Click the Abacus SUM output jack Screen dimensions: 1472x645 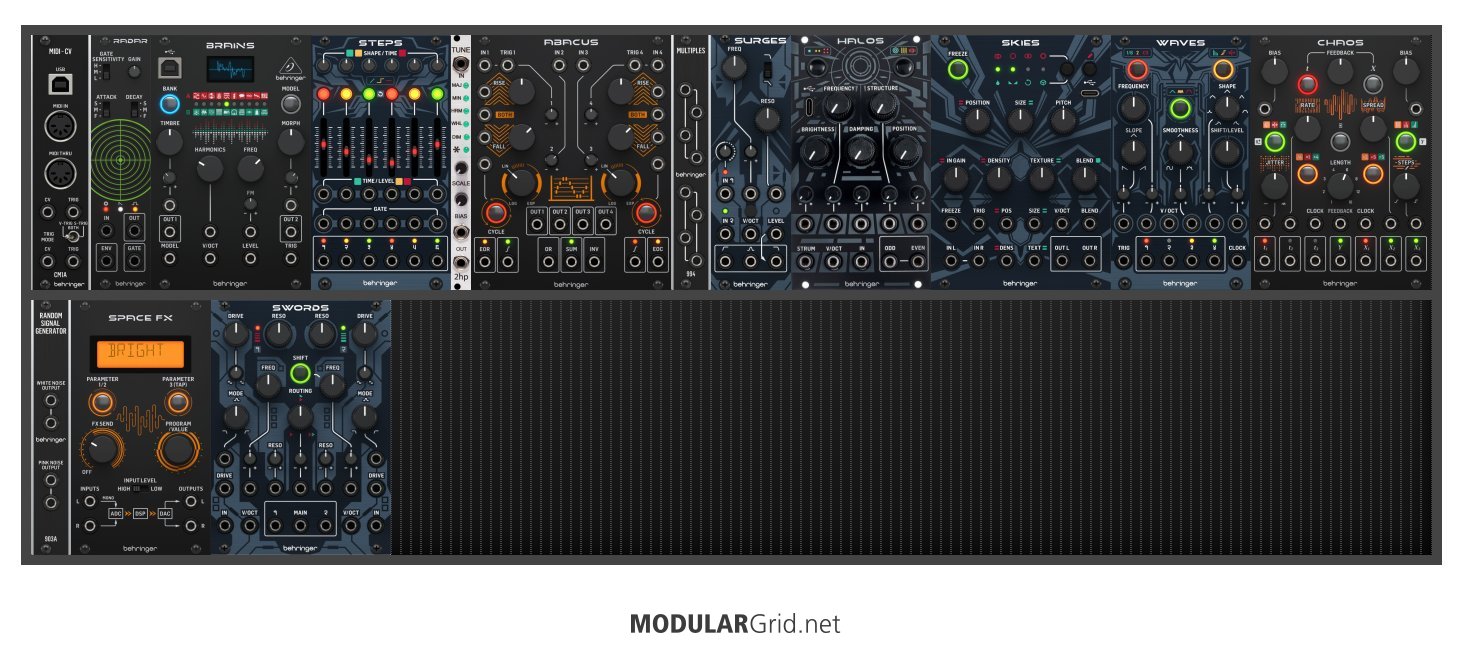[571, 264]
